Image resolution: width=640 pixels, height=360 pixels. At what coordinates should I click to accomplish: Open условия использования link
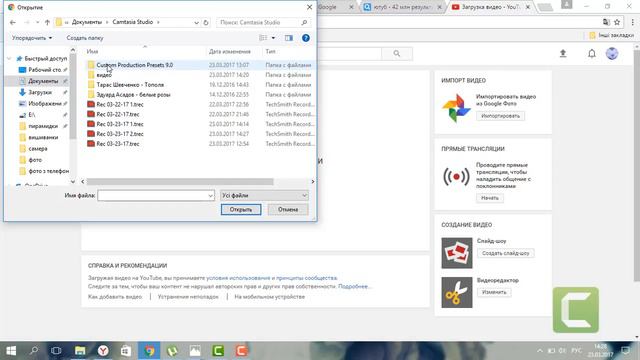238,278
